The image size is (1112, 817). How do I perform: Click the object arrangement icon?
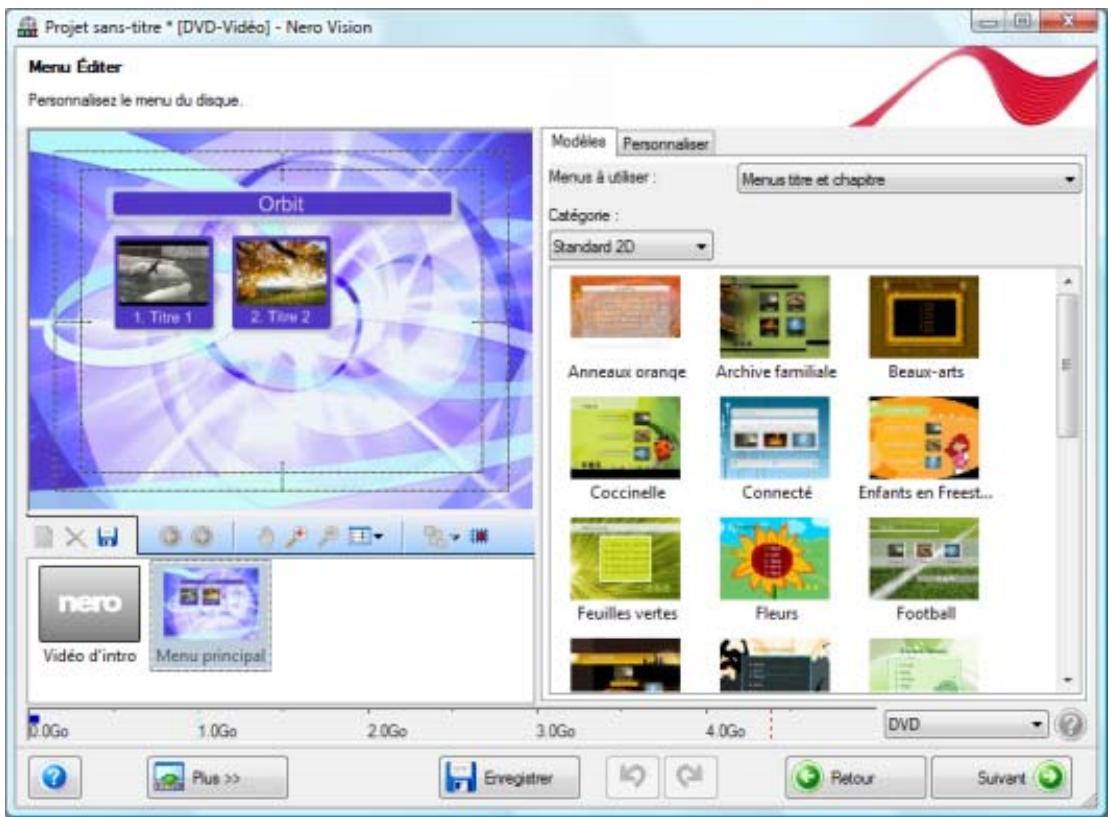(x=435, y=537)
